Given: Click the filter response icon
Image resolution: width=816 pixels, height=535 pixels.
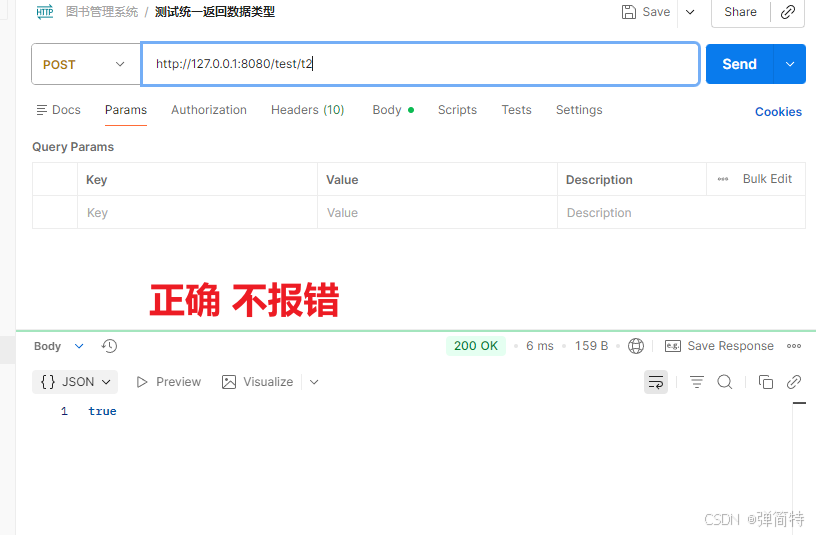Looking at the screenshot, I should coord(697,382).
